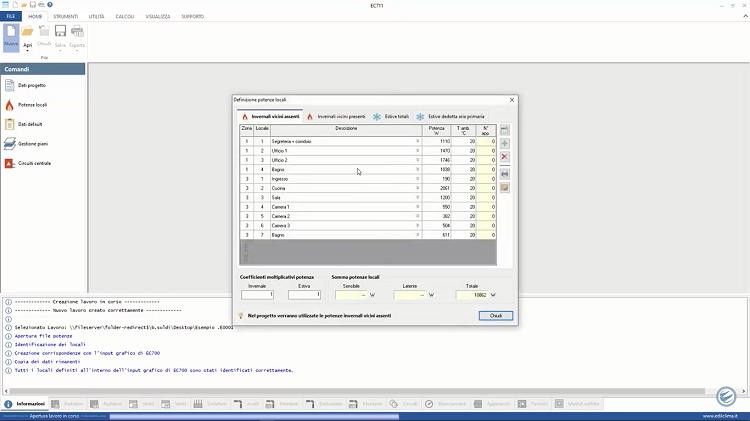The height and width of the screenshot is (421, 750).
Task: Open description dropdown for Camera 3 row
Action: [417, 226]
